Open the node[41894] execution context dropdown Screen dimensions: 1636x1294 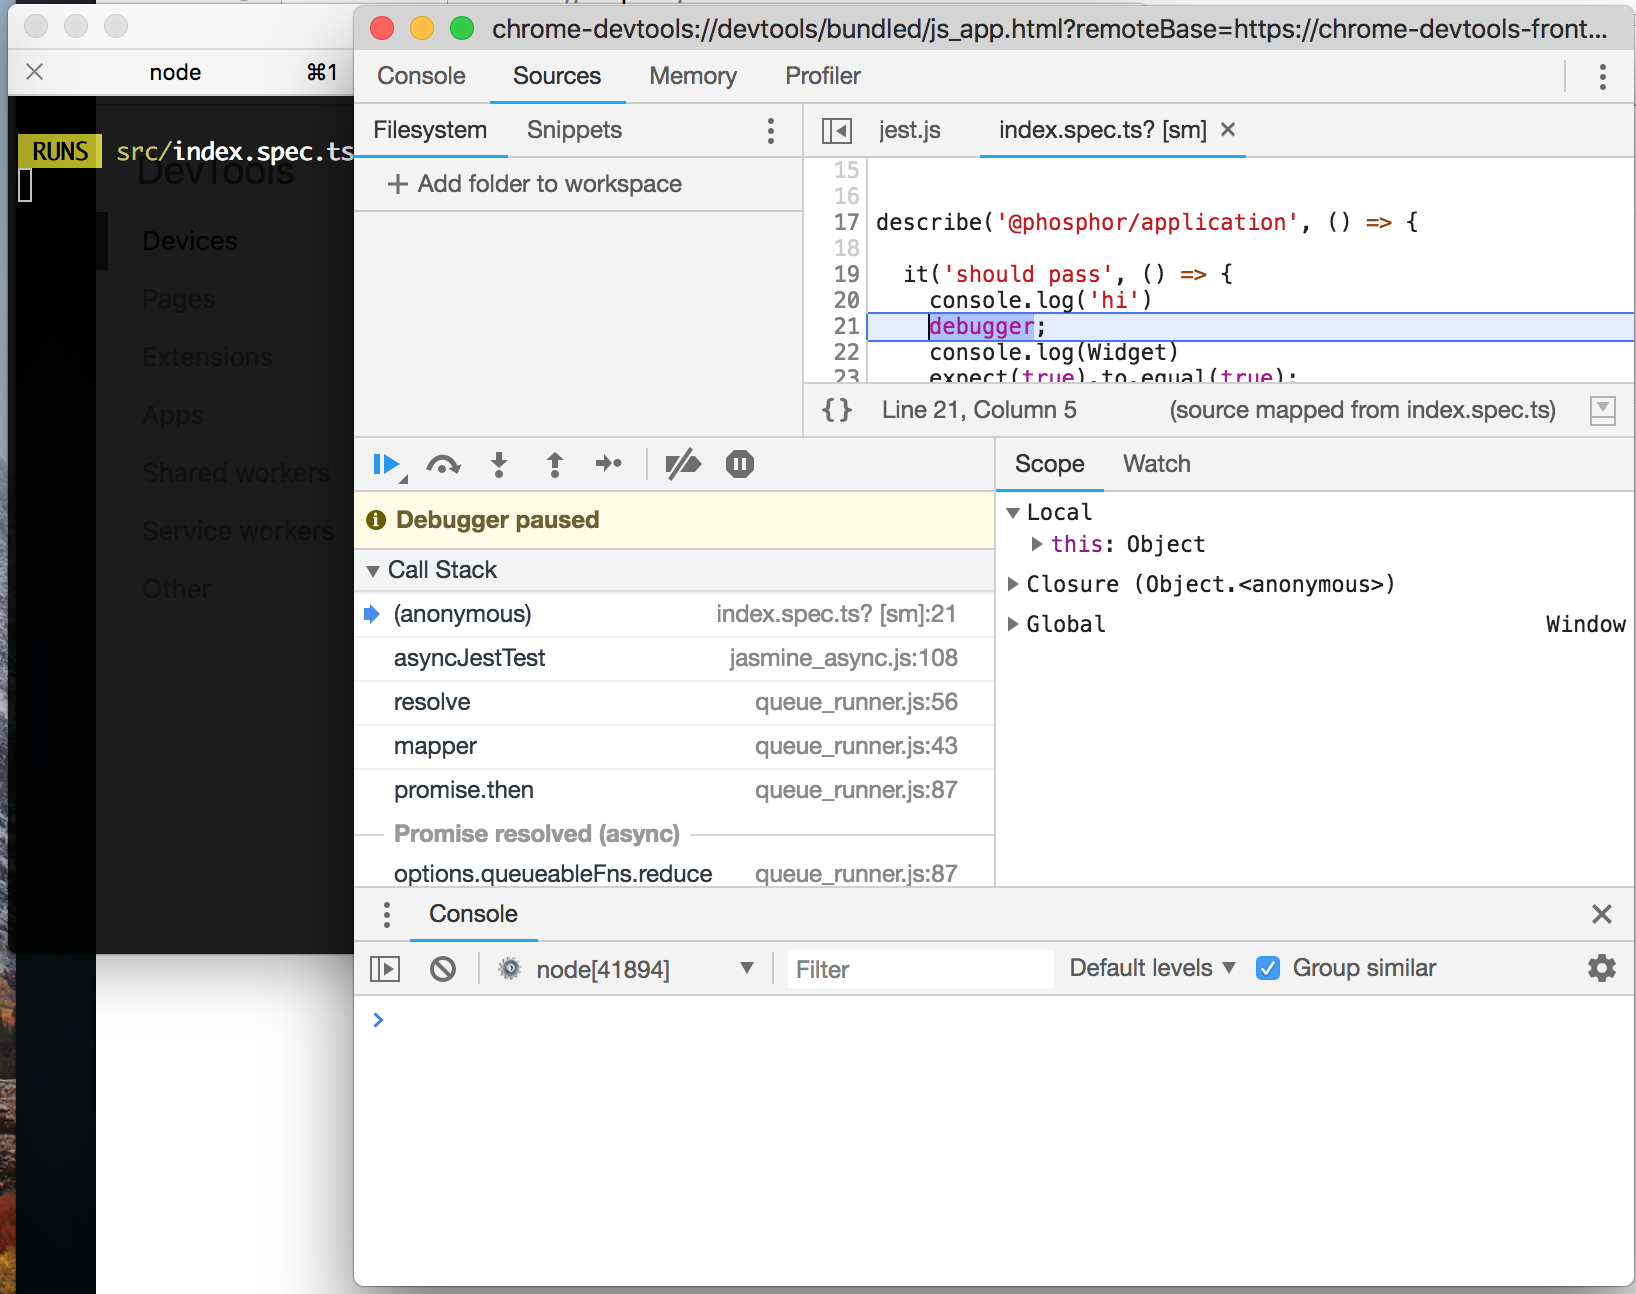click(628, 968)
